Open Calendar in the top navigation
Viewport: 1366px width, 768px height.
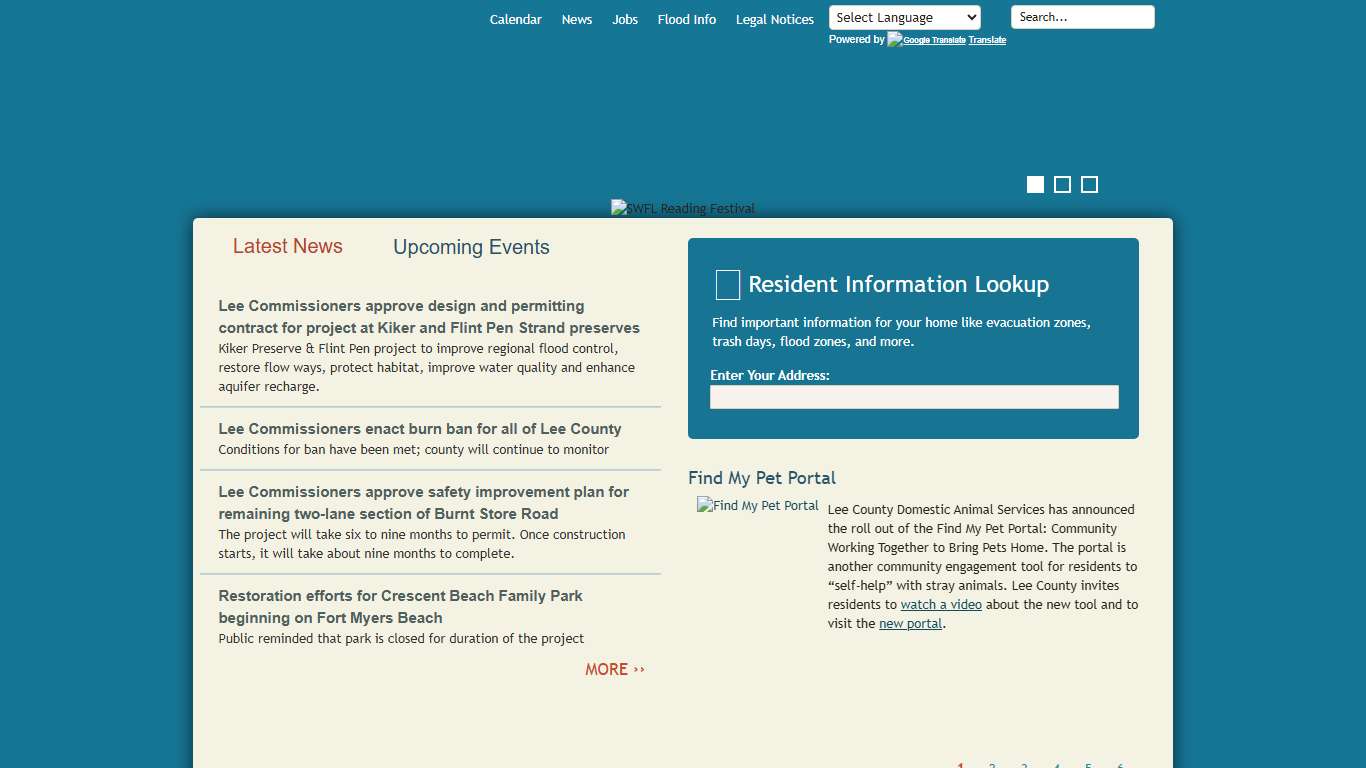coord(515,19)
